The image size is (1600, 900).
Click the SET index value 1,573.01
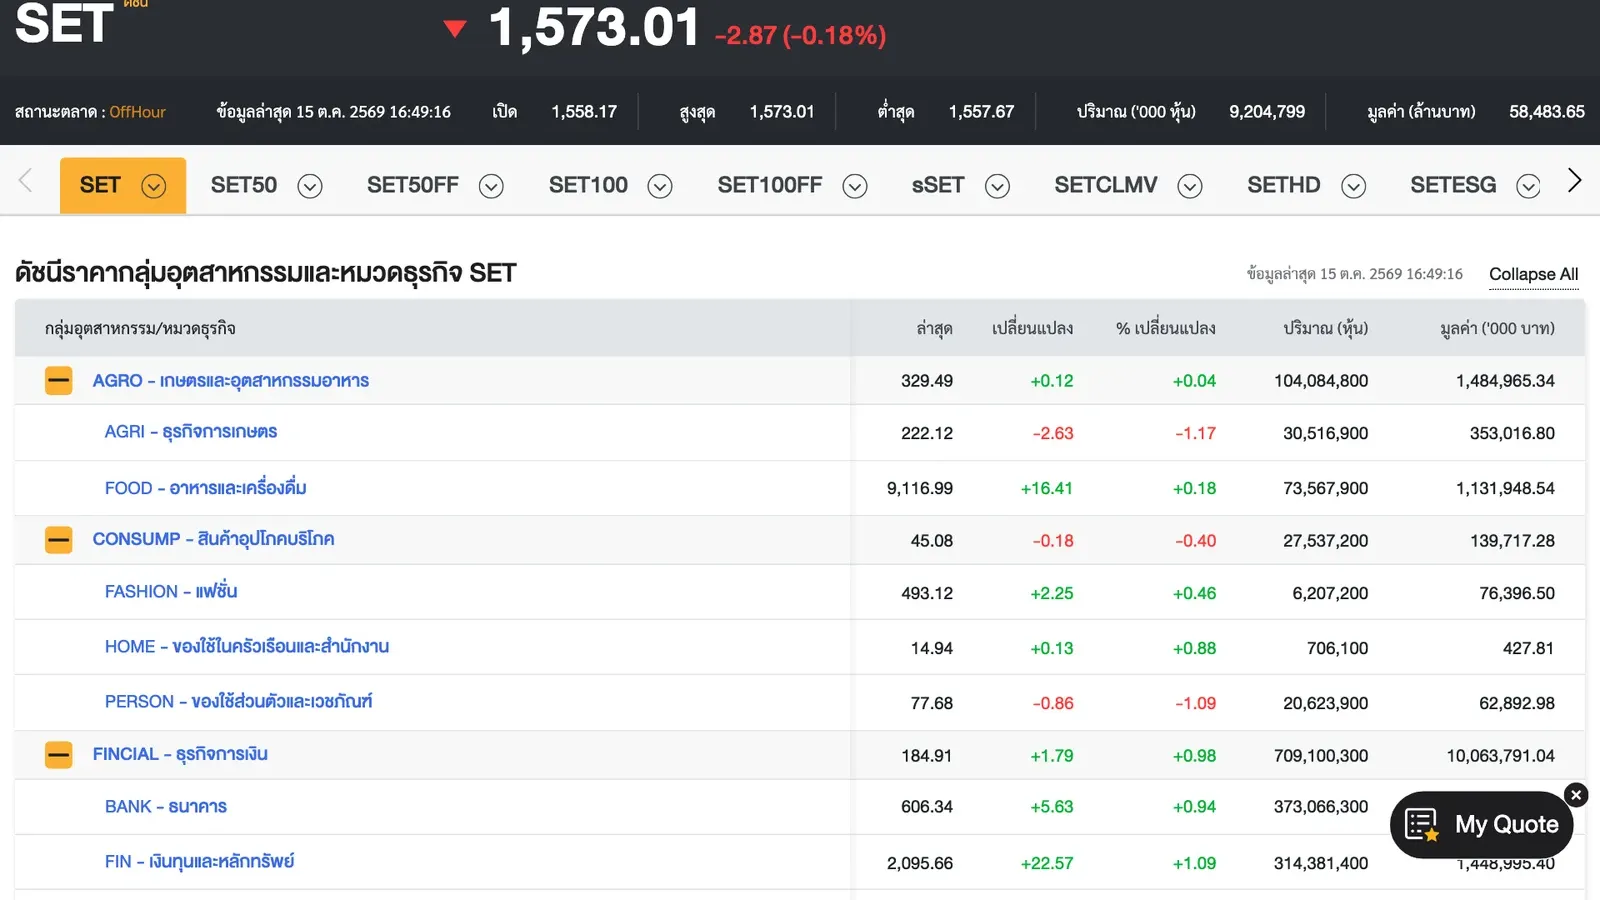pyautogui.click(x=594, y=27)
